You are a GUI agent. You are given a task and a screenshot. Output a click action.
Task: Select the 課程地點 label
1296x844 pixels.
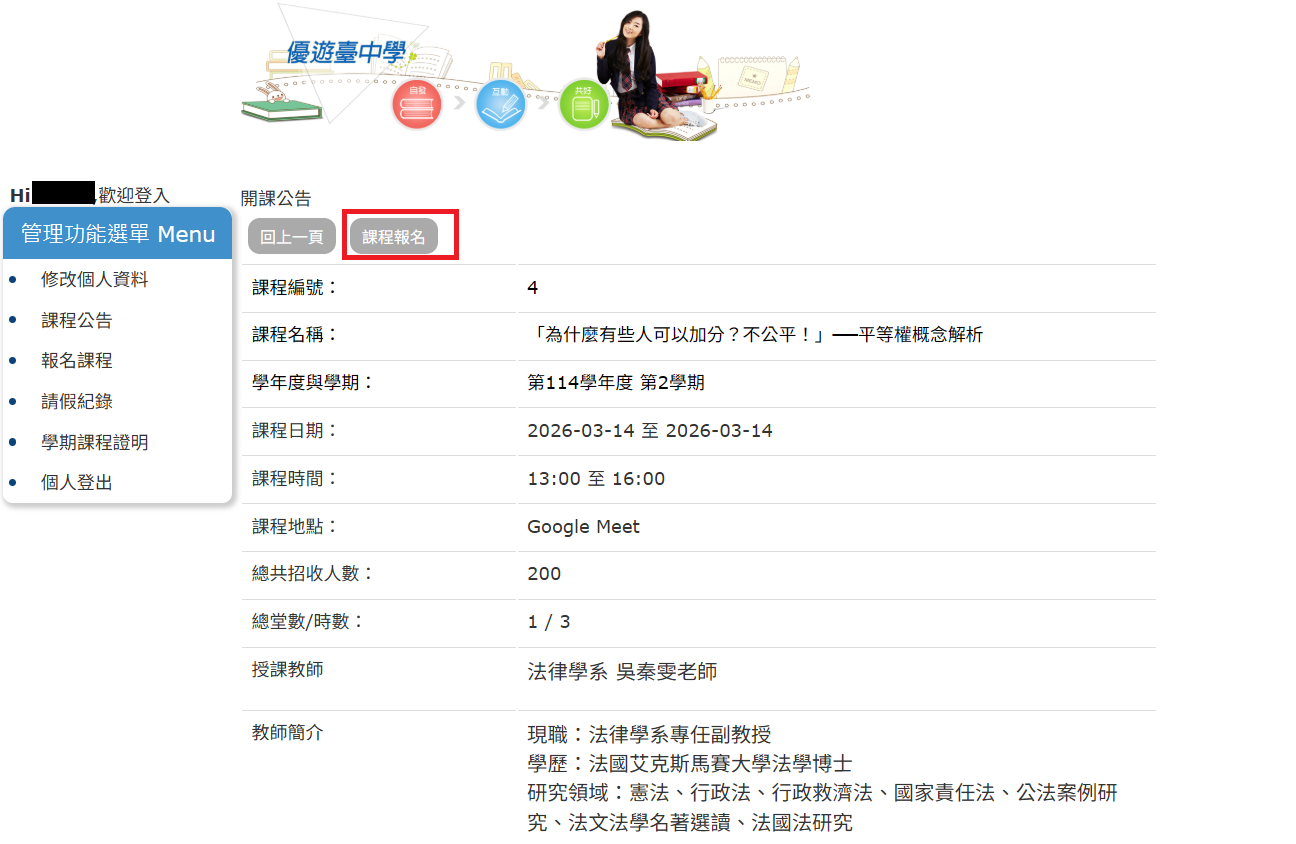(x=296, y=527)
